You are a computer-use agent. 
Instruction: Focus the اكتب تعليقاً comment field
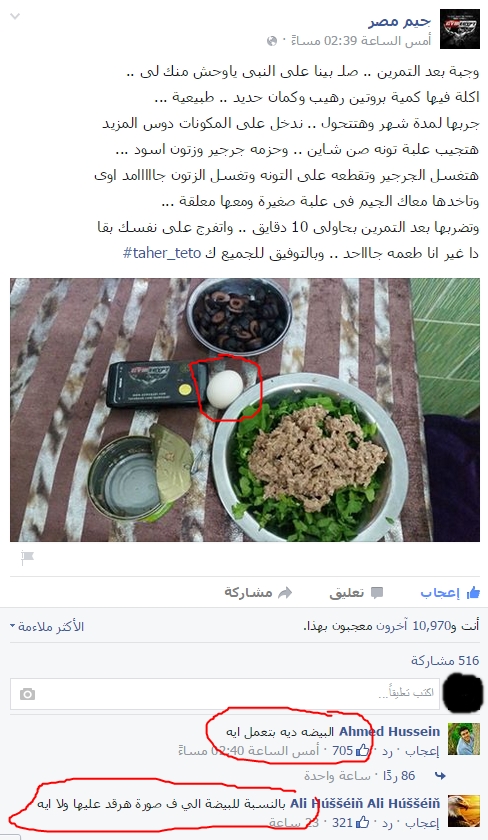tap(225, 694)
